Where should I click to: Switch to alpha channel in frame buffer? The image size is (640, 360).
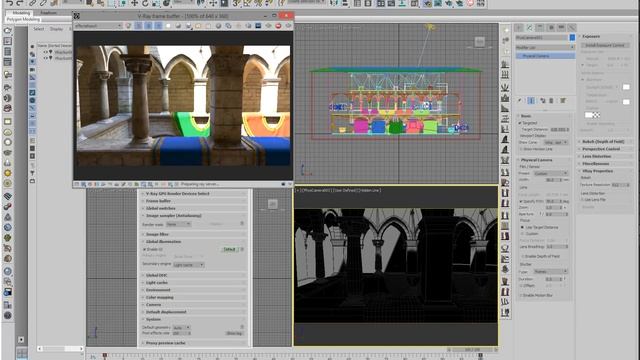[168, 26]
